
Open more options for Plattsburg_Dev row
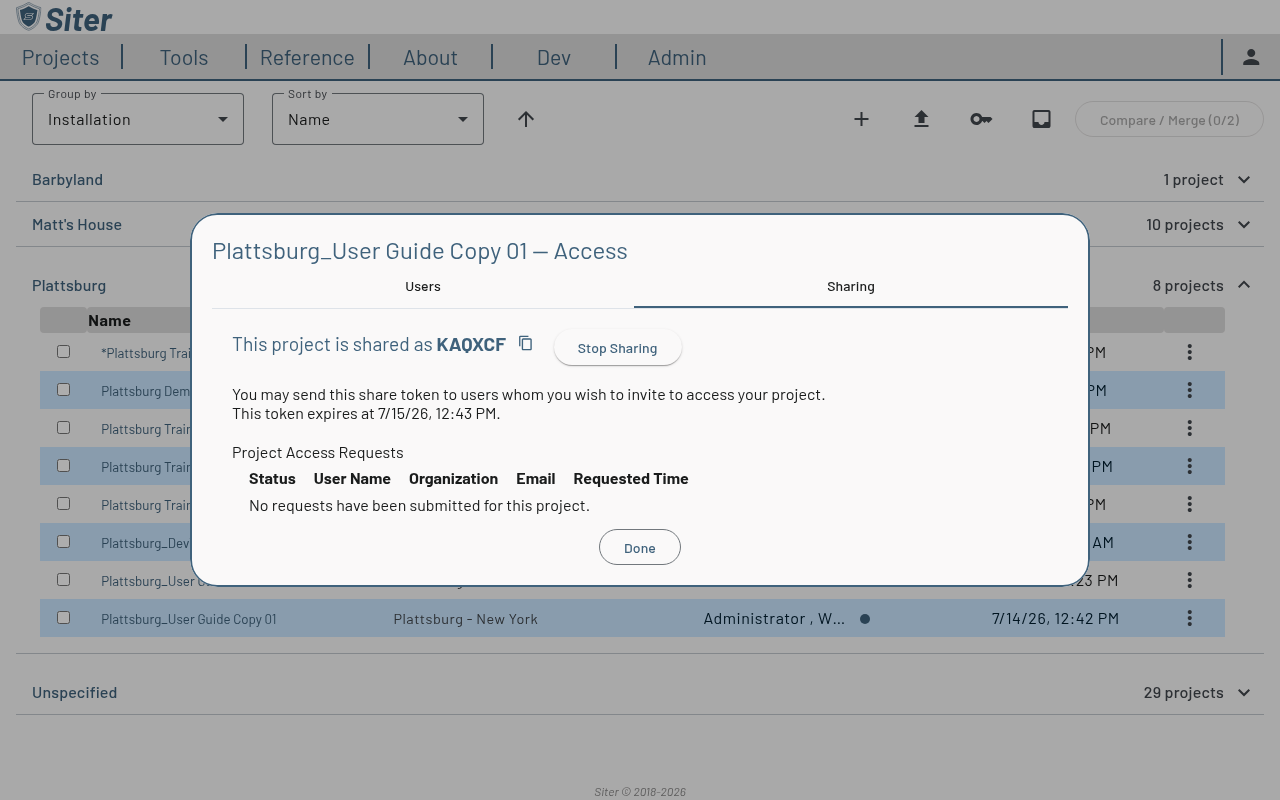1189,542
